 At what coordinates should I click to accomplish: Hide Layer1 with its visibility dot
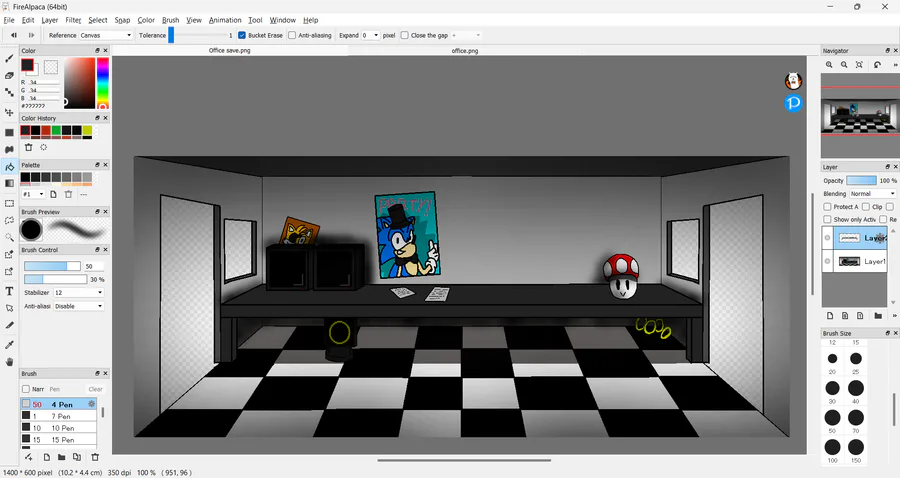tap(827, 261)
